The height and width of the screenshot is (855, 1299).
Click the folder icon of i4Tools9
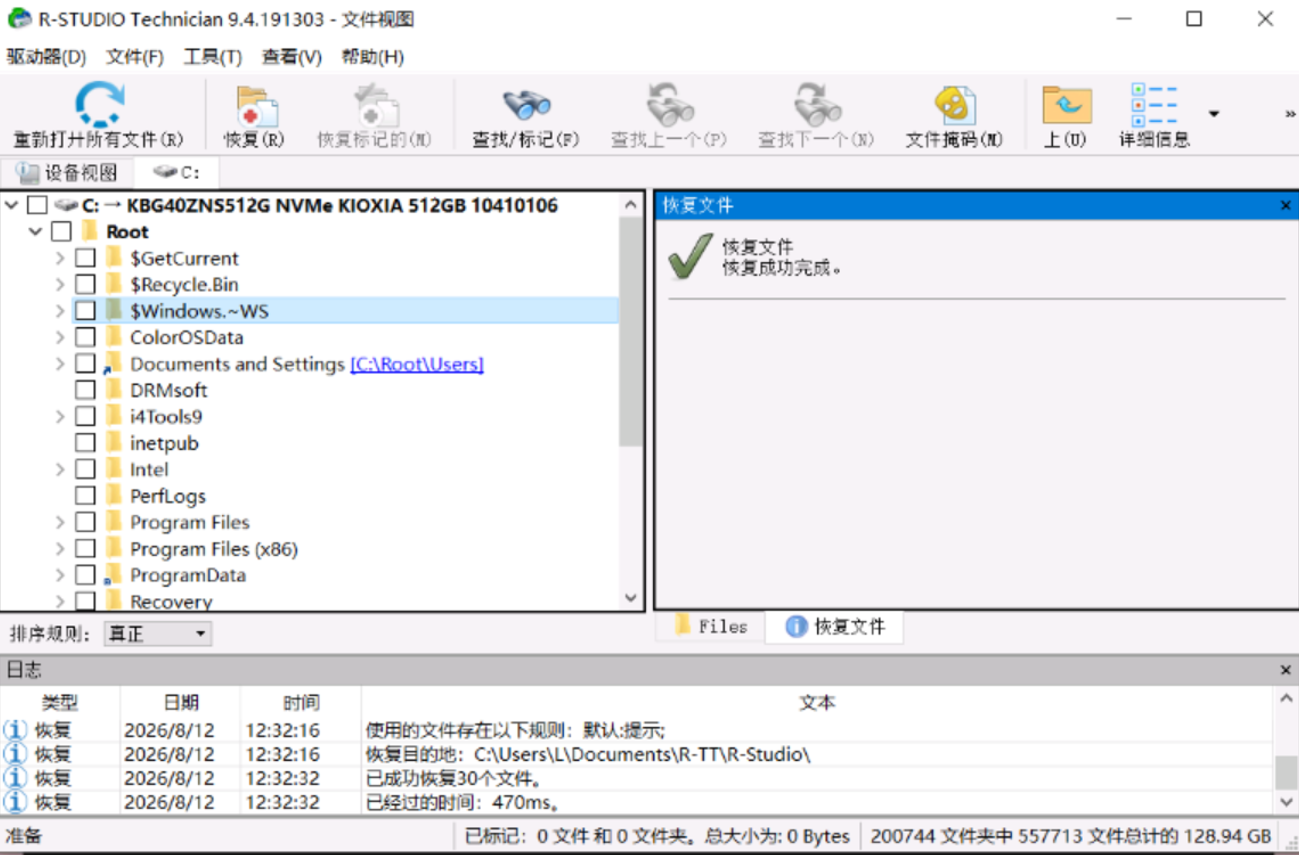[x=114, y=416]
